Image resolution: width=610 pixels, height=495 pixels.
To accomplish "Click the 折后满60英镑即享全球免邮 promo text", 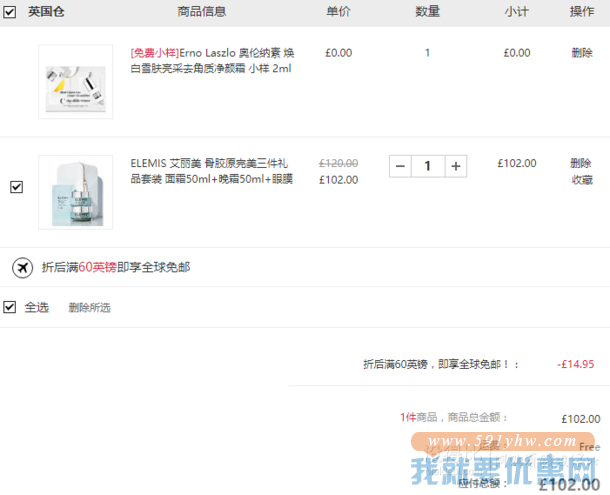I will (x=116, y=267).
